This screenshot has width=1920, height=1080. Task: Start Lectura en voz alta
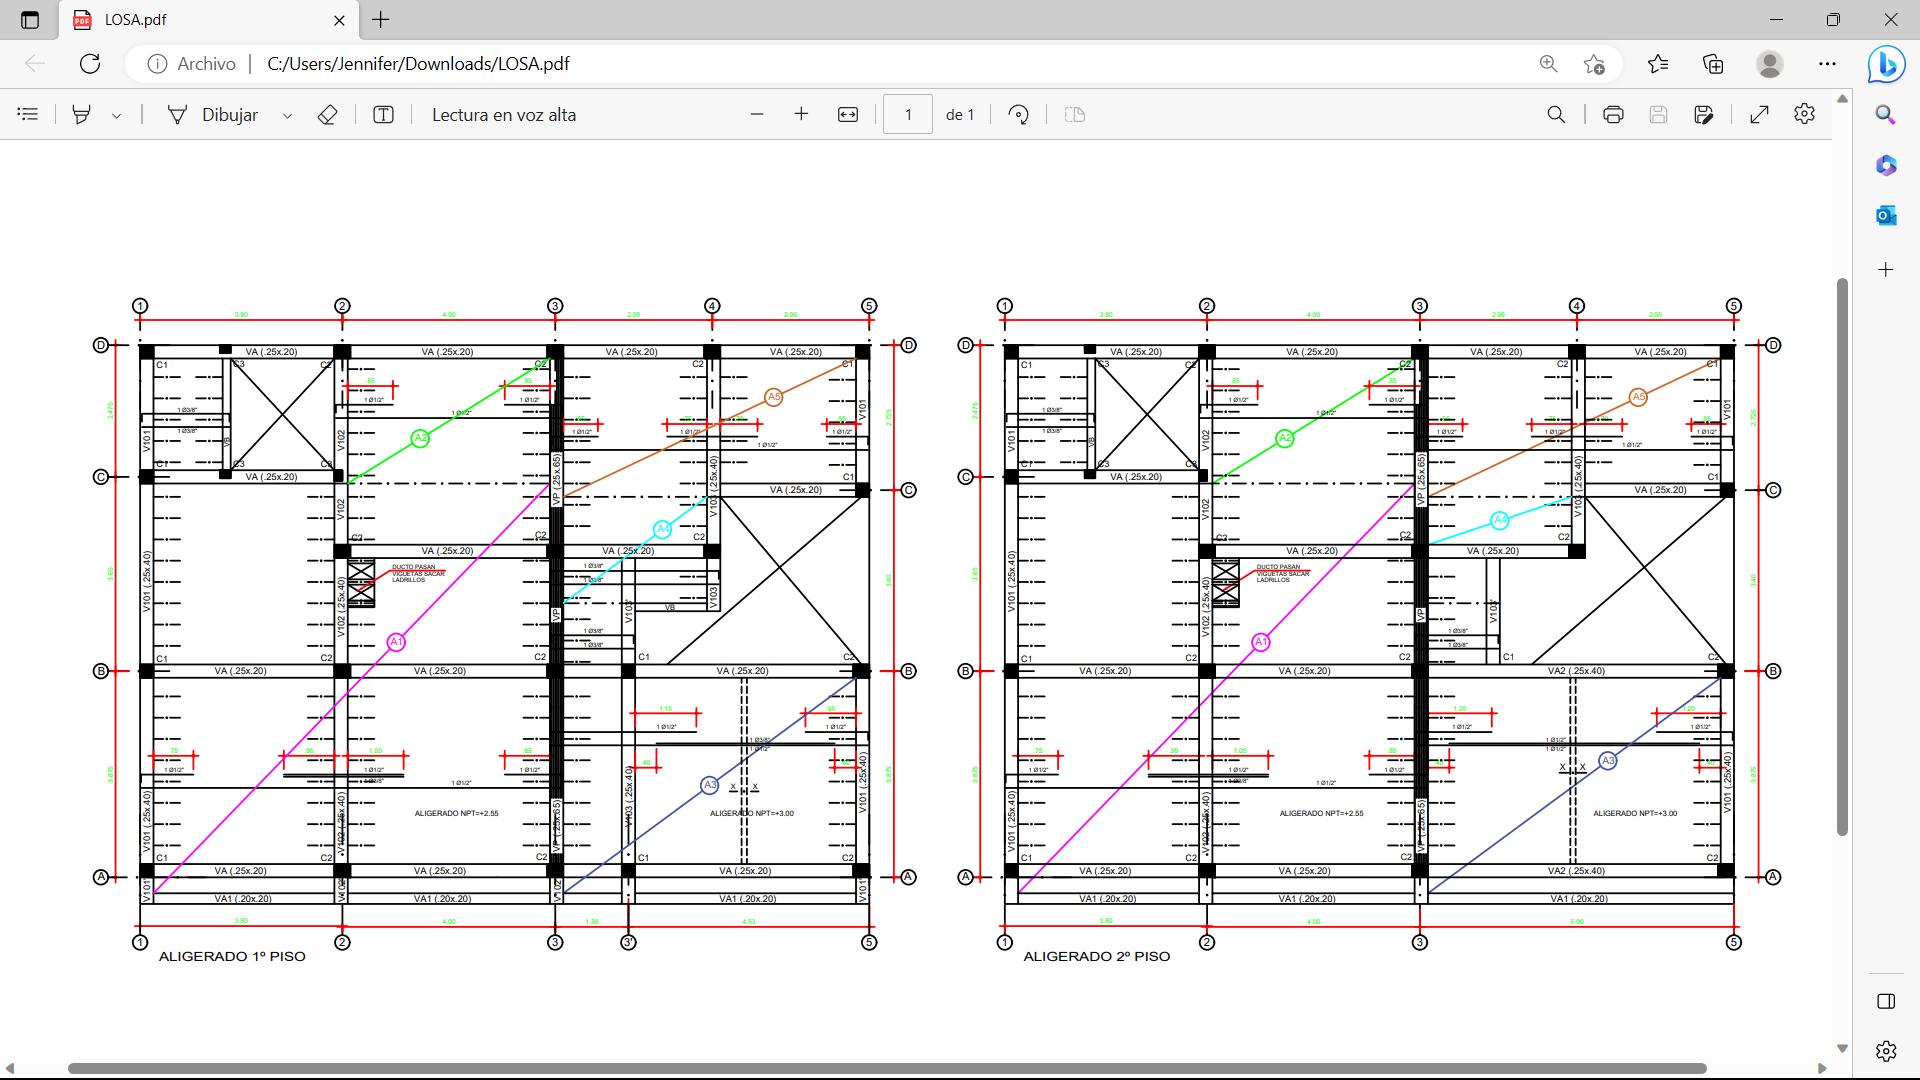pyautogui.click(x=503, y=115)
